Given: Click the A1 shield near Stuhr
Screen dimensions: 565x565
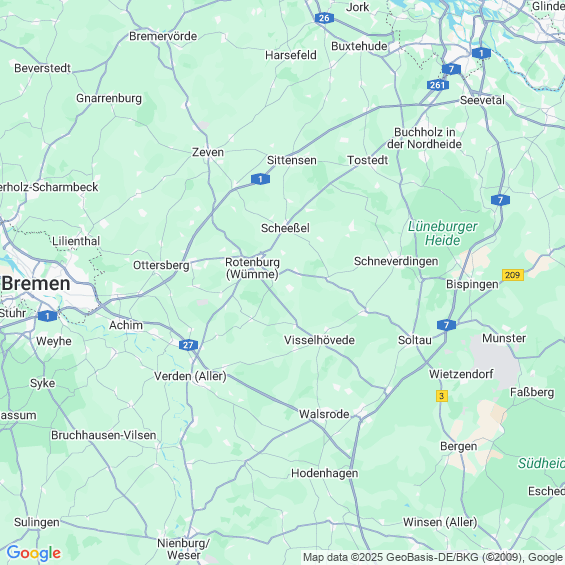Looking at the screenshot, I should [48, 316].
